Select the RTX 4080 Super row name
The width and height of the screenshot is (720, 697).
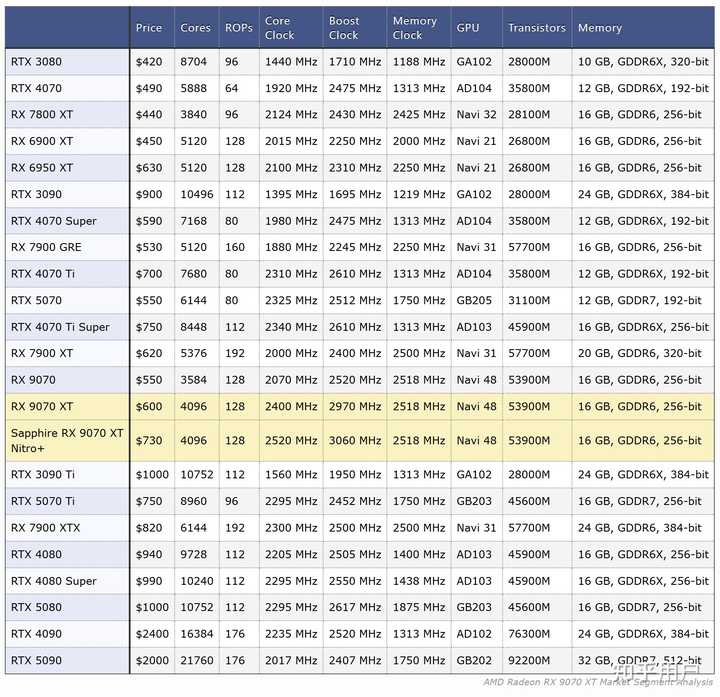(x=54, y=581)
